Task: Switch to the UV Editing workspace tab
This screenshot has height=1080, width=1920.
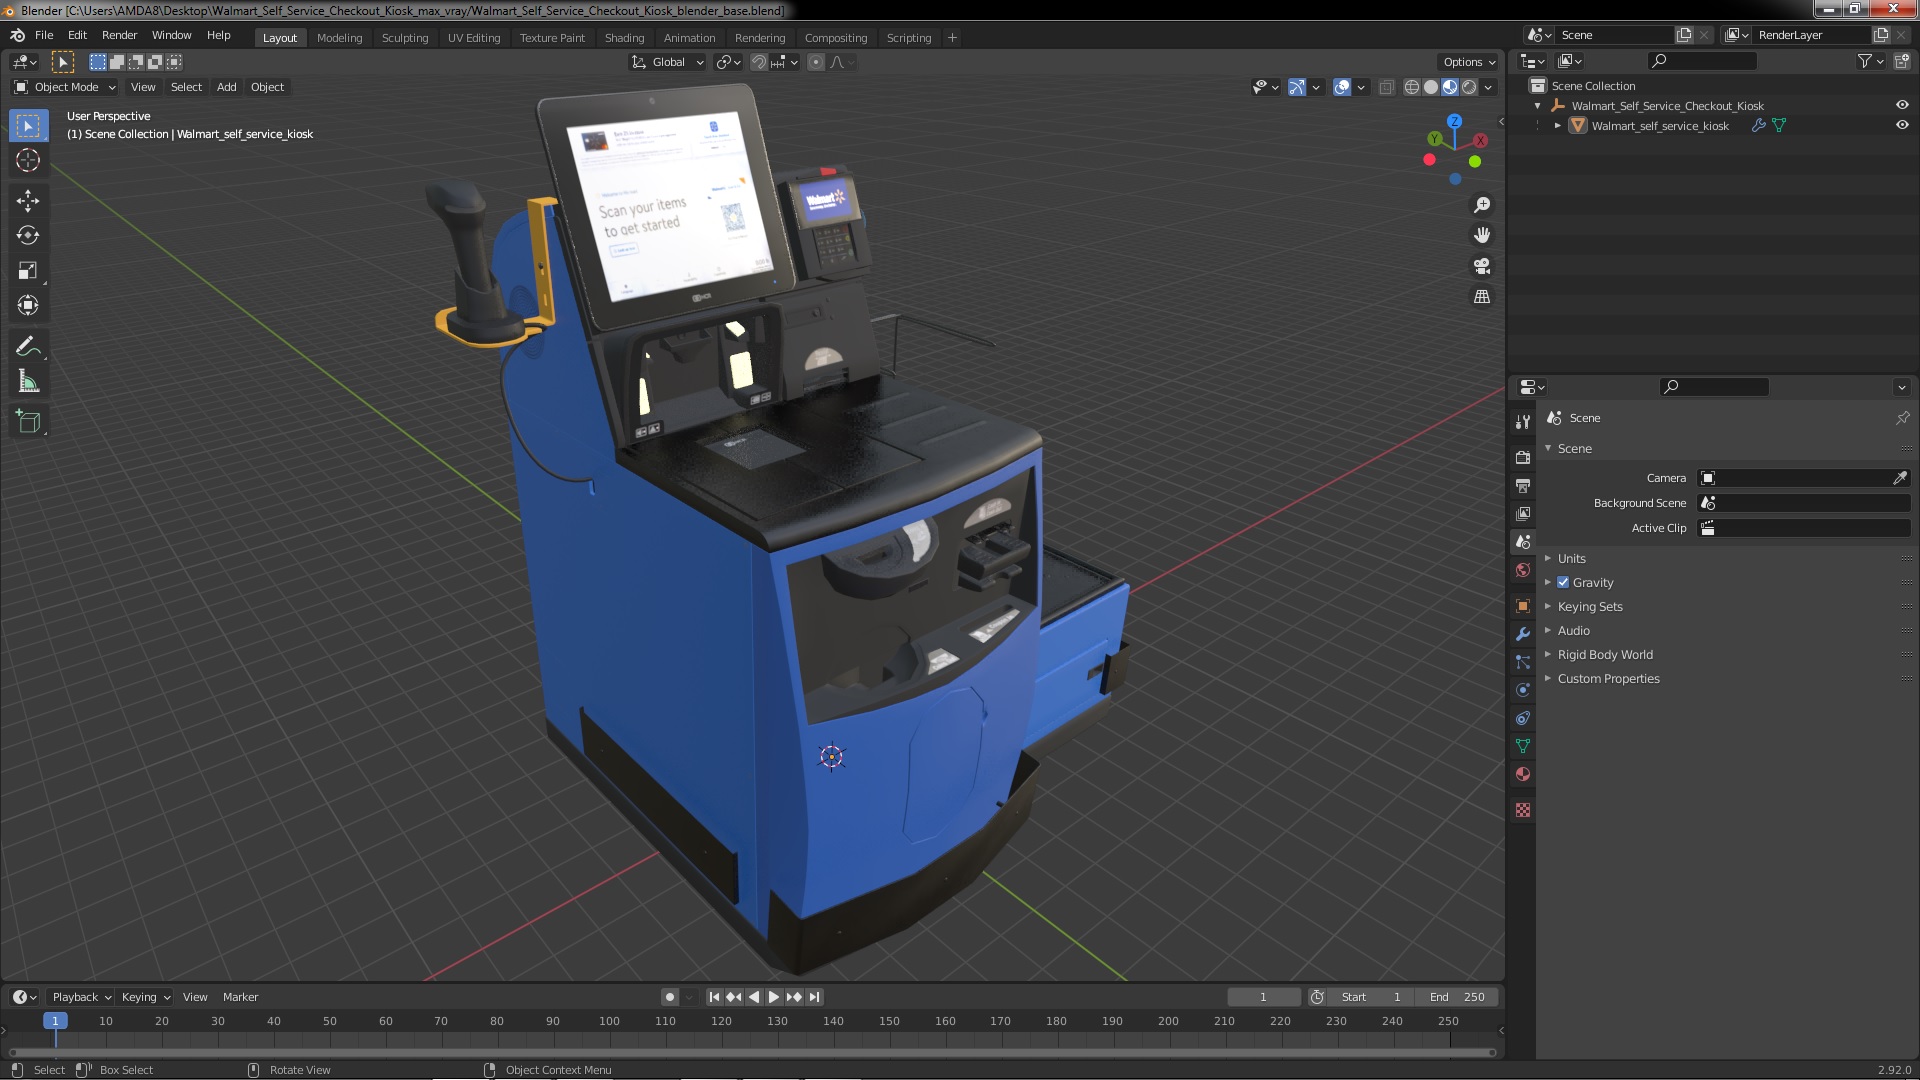Action: pos(474,38)
